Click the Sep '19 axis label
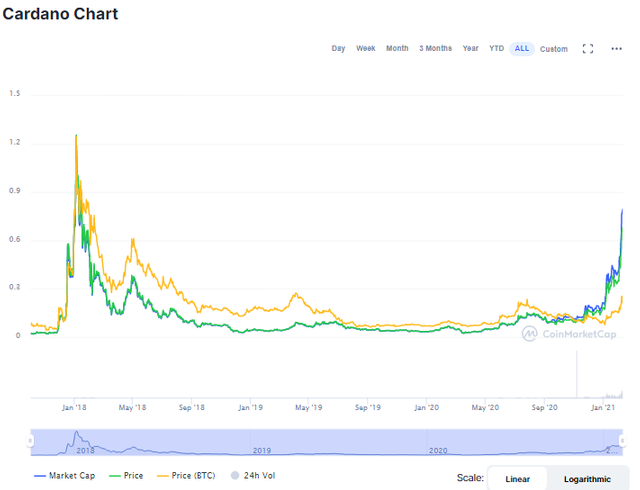The height and width of the screenshot is (490, 640). pos(368,408)
